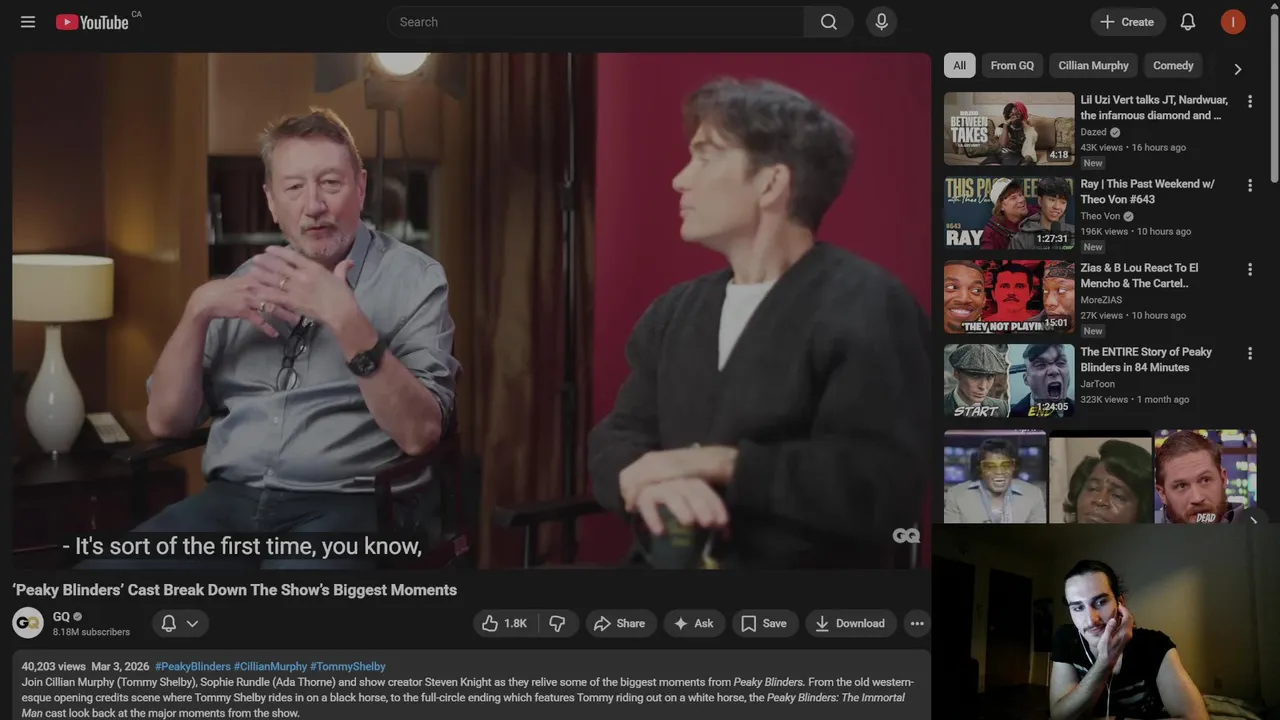The image size is (1280, 720).
Task: Click the Share button
Action: click(620, 623)
